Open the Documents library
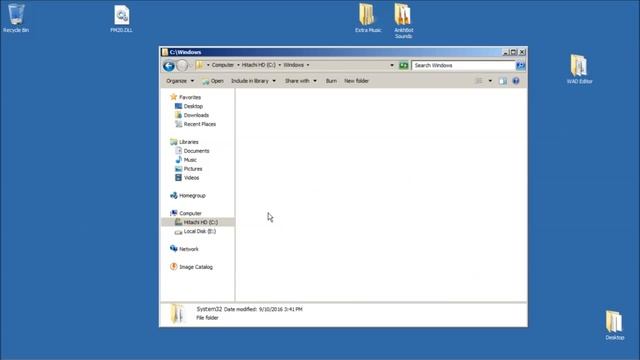 (196, 151)
